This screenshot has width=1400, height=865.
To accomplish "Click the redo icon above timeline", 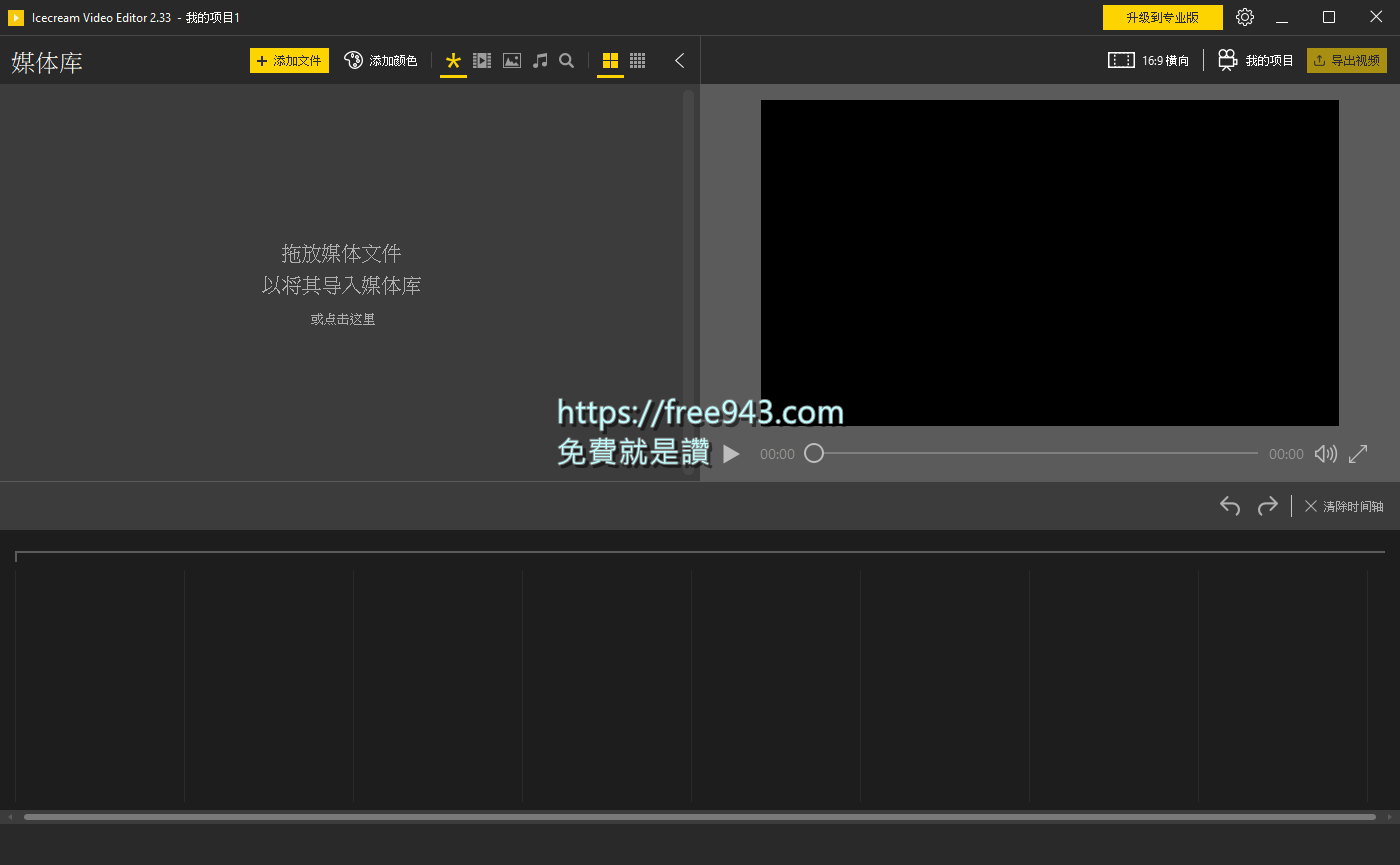I will point(1267,506).
